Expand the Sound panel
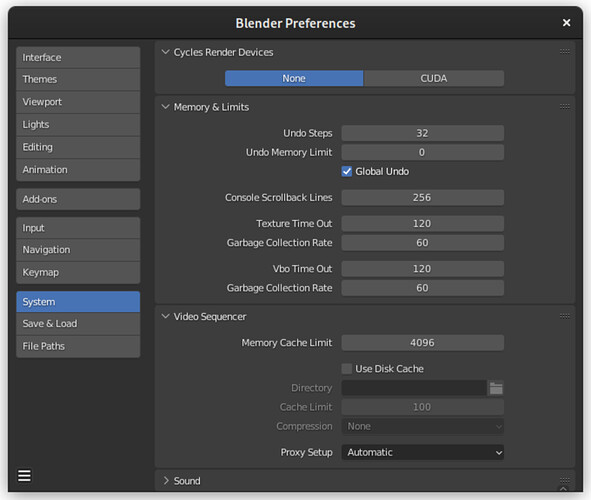The height and width of the screenshot is (500, 591). coord(165,481)
